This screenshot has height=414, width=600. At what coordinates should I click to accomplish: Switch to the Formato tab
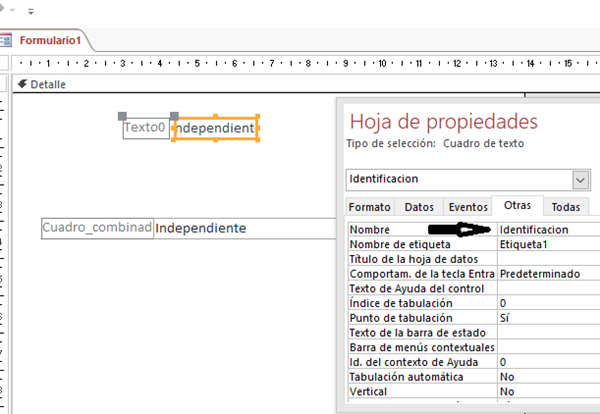(x=369, y=207)
